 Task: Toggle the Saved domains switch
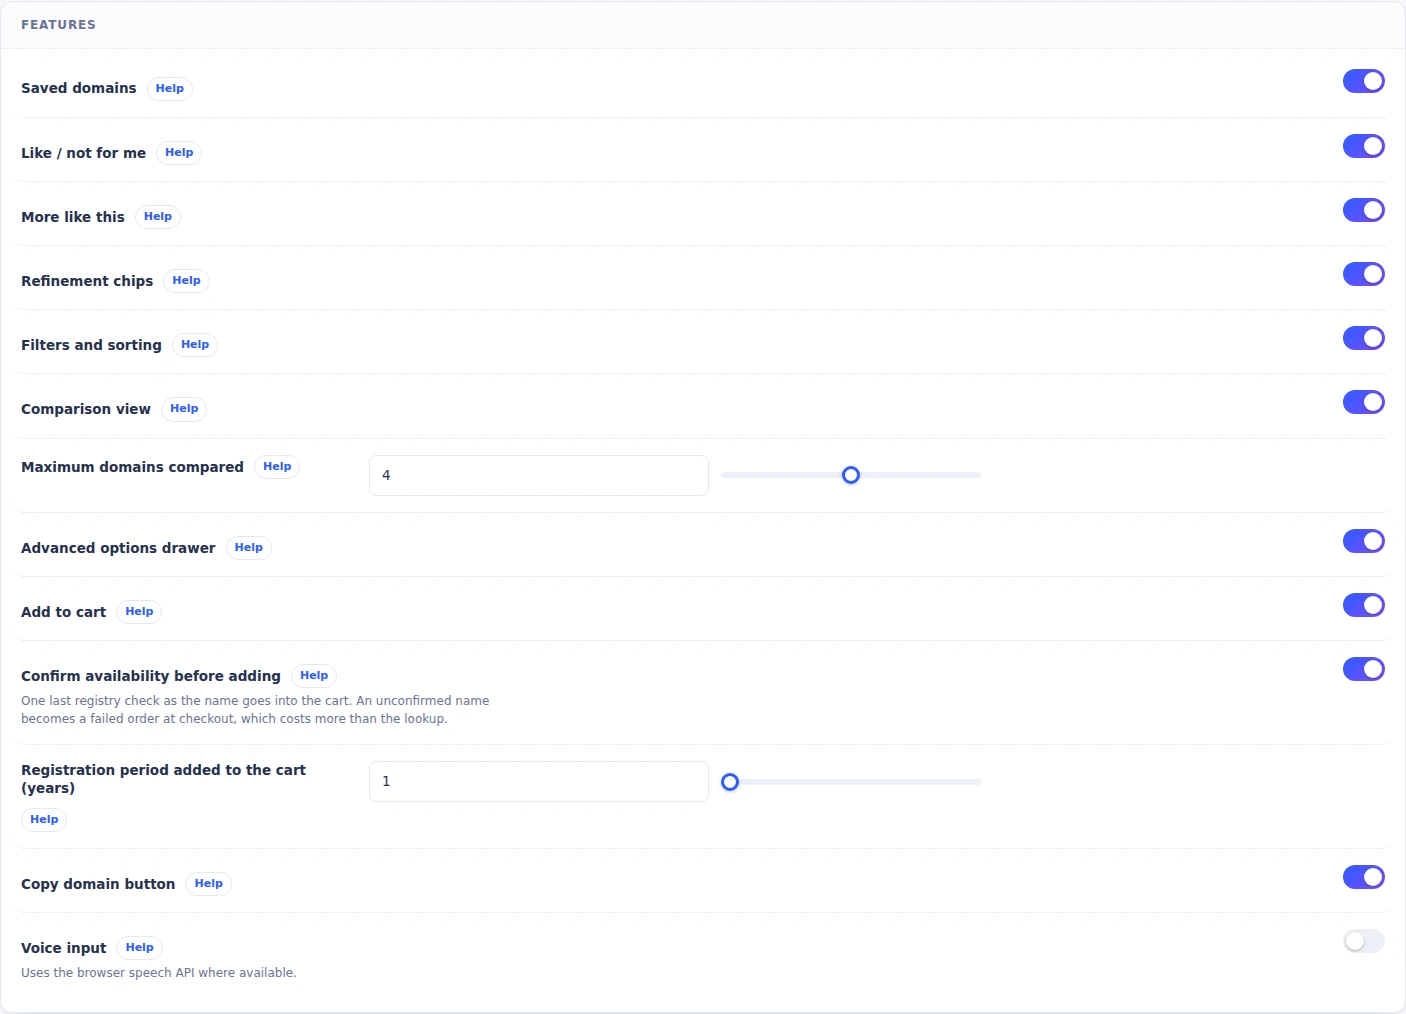(x=1363, y=81)
